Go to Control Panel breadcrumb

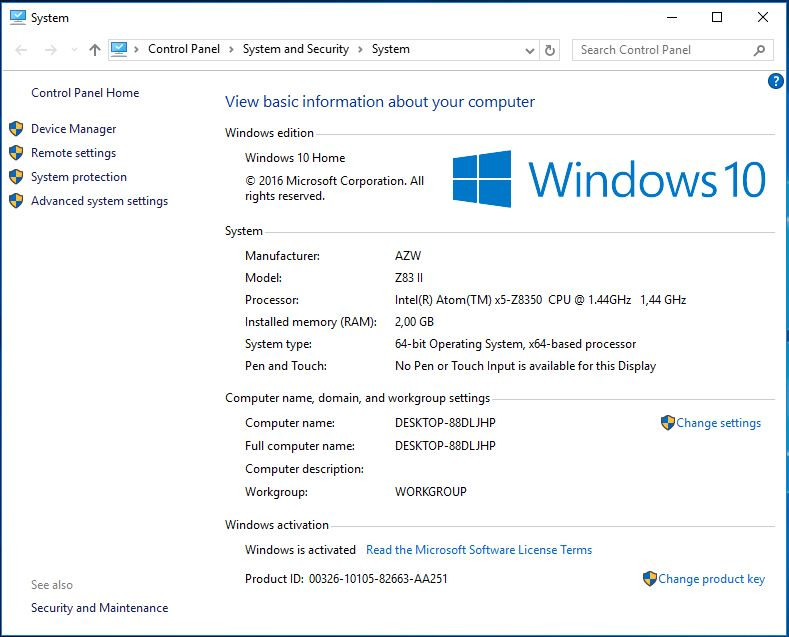[184, 49]
